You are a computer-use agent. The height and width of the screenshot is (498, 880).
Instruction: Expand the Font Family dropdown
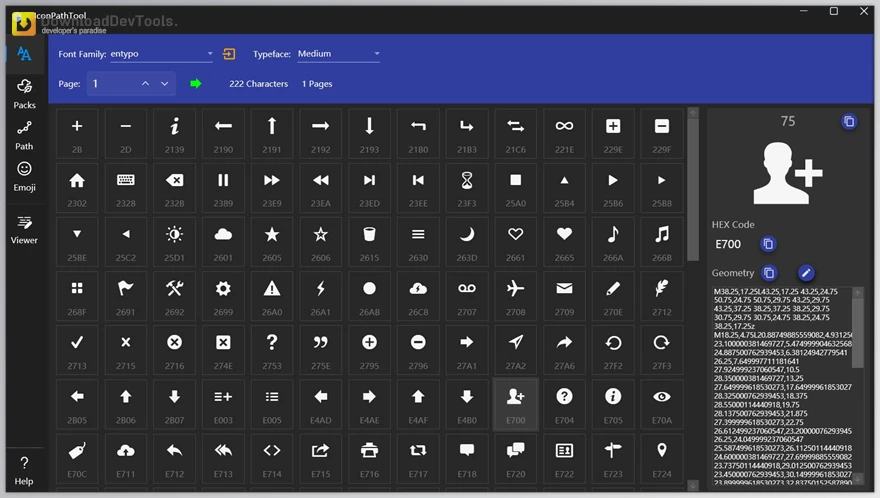210,54
